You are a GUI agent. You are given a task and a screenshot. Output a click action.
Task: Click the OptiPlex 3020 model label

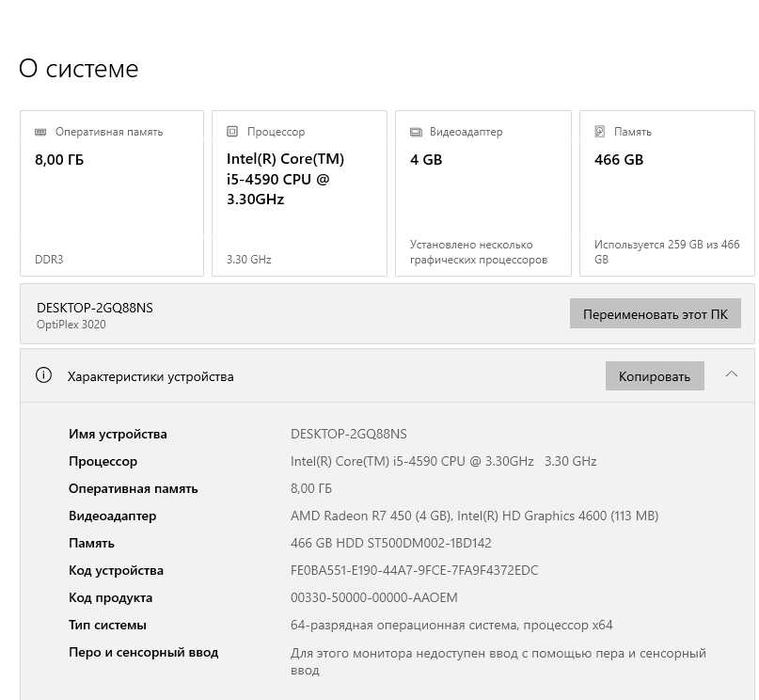[71, 325]
